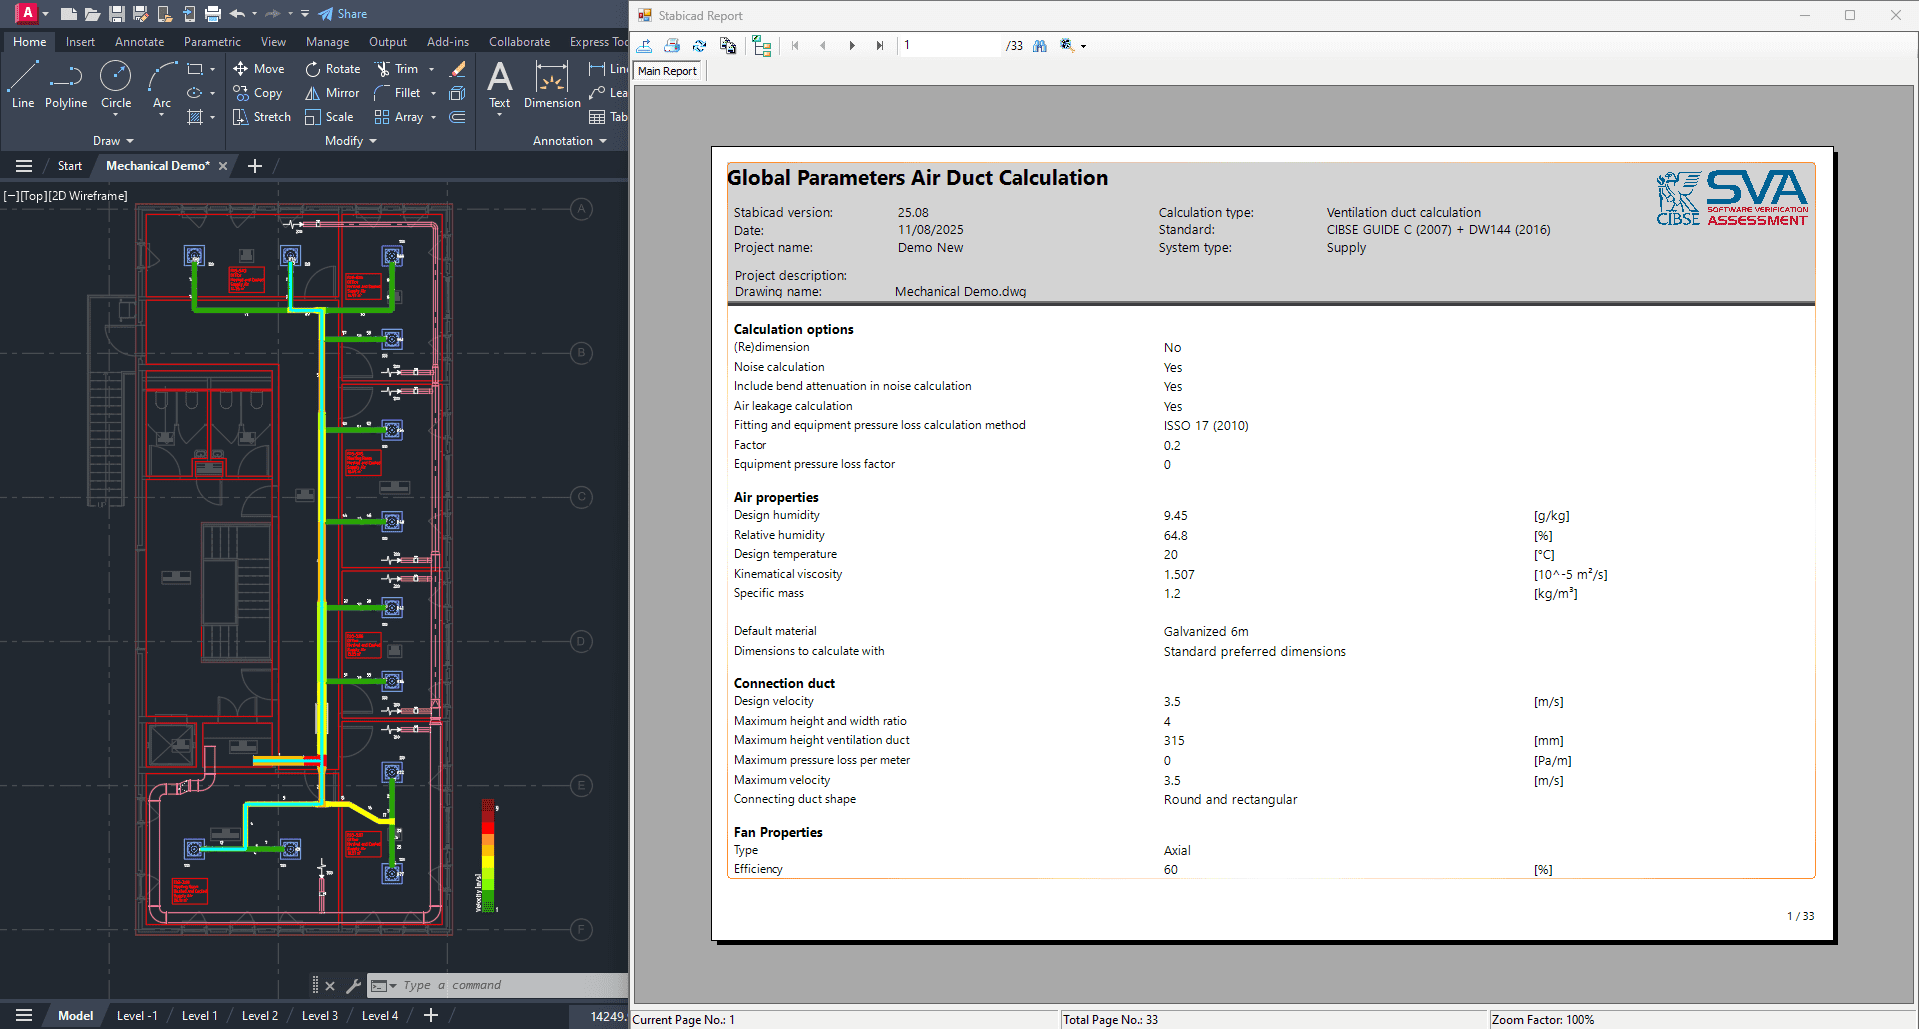Open the binoculars Find Text tool
Image resolution: width=1919 pixels, height=1029 pixels.
[x=1040, y=45]
